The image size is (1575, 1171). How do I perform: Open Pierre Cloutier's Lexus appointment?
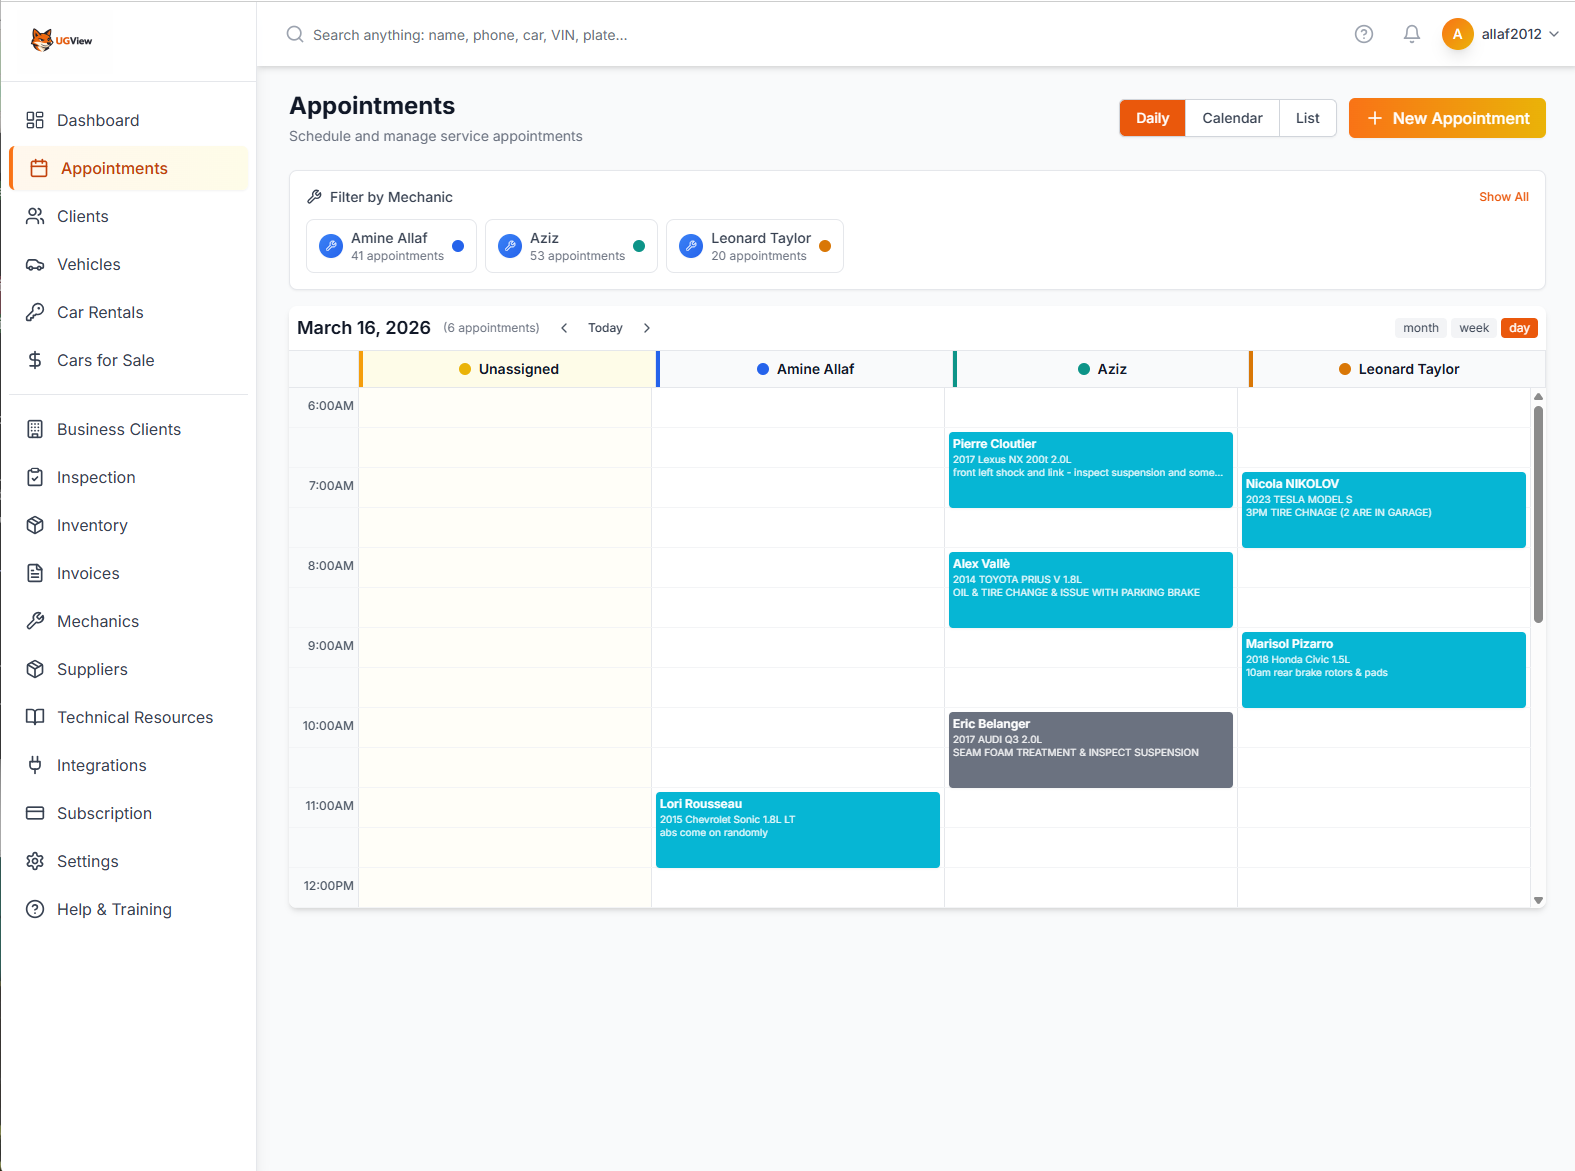[1090, 470]
